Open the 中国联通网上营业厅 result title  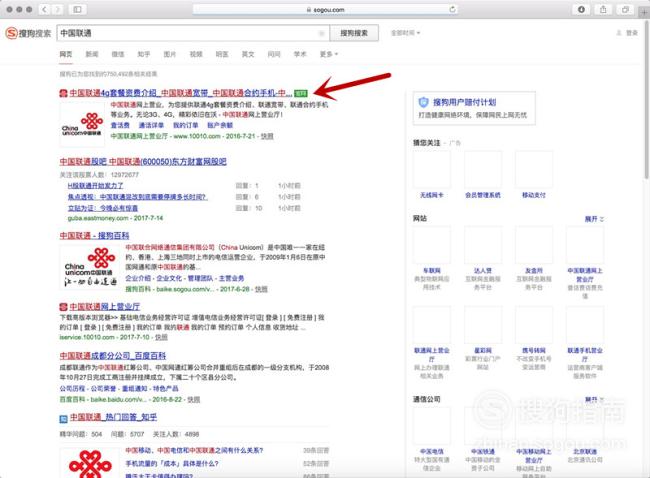(x=104, y=307)
